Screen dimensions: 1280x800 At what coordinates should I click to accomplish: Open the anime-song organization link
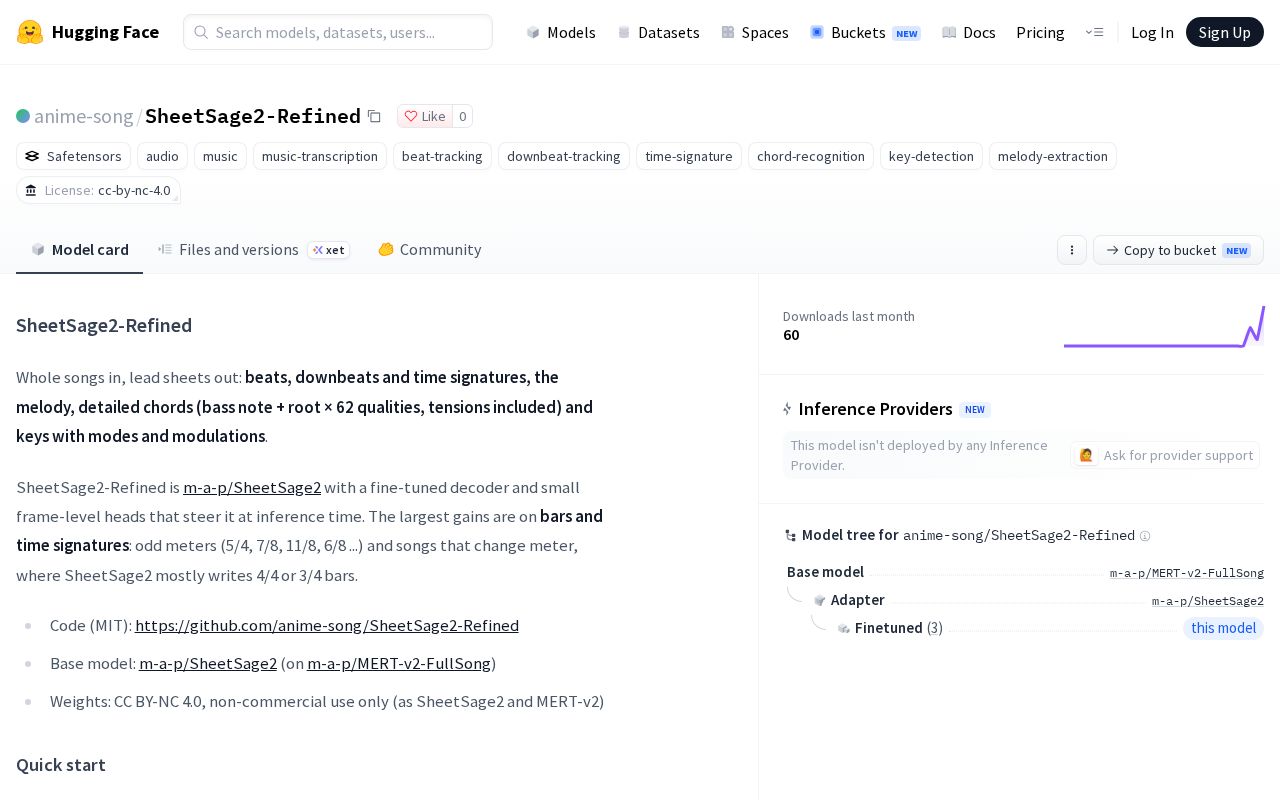coord(84,116)
